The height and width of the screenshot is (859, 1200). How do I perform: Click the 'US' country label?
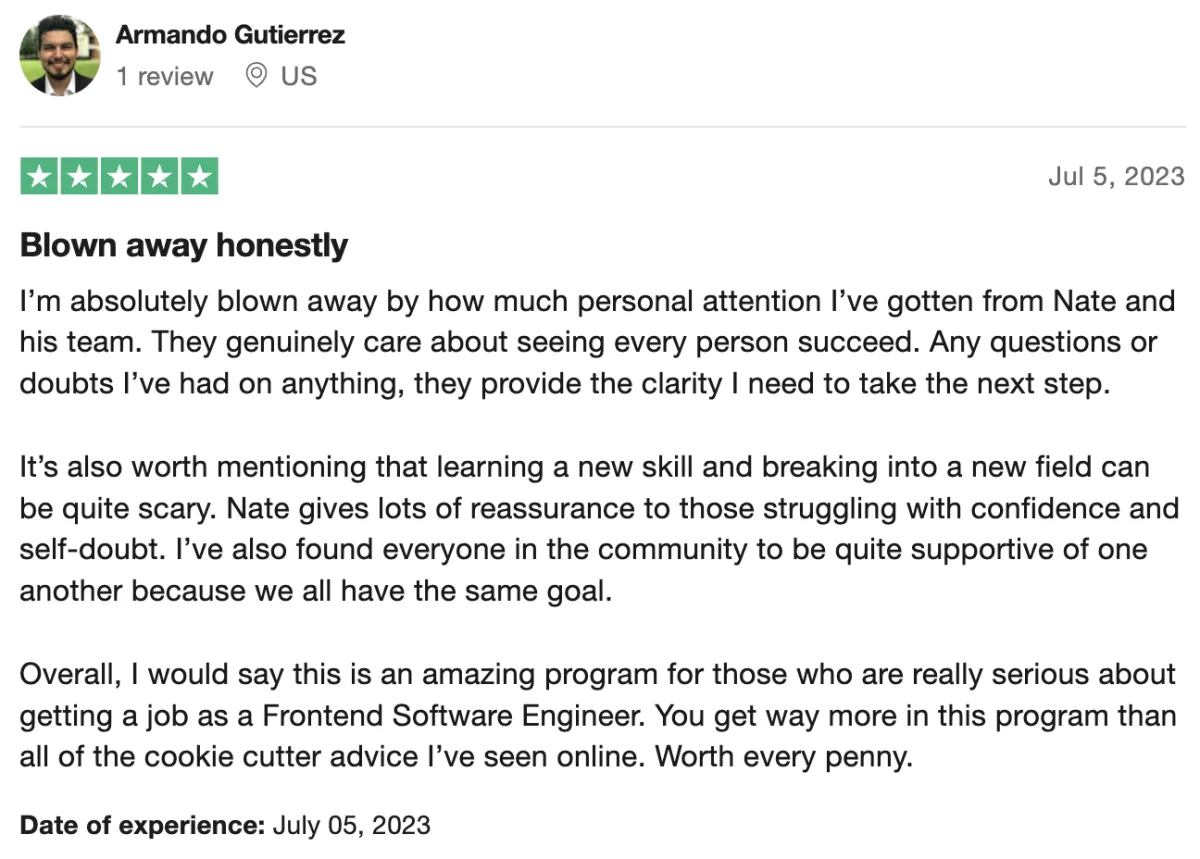point(298,76)
